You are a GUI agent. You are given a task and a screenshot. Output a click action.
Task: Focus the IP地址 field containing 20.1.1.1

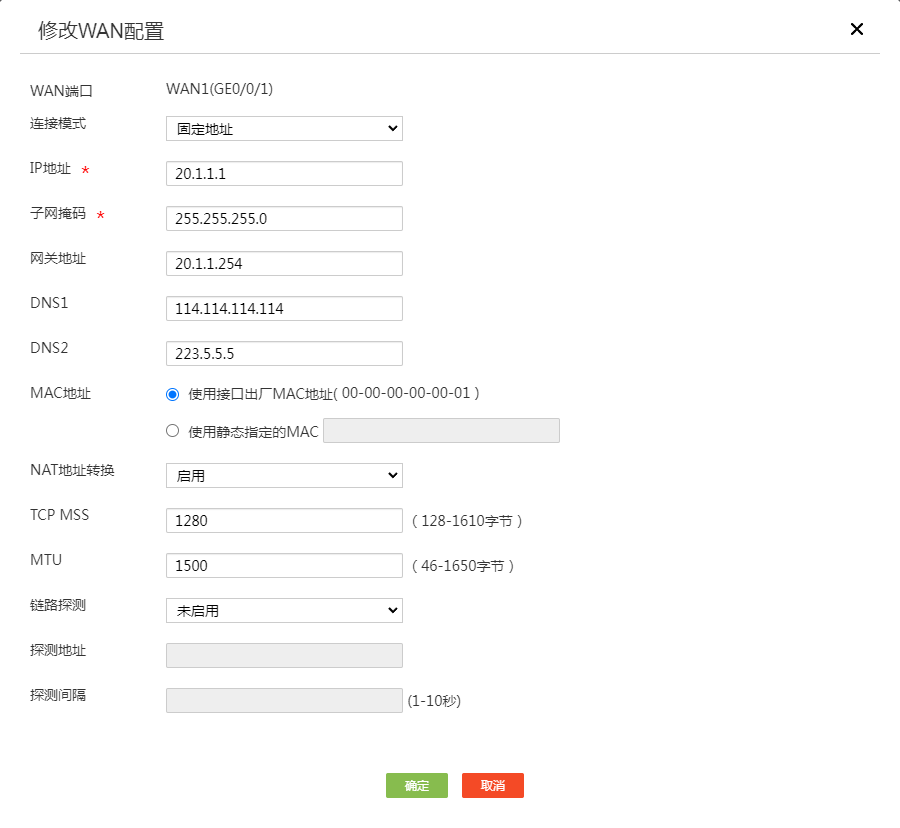point(284,173)
